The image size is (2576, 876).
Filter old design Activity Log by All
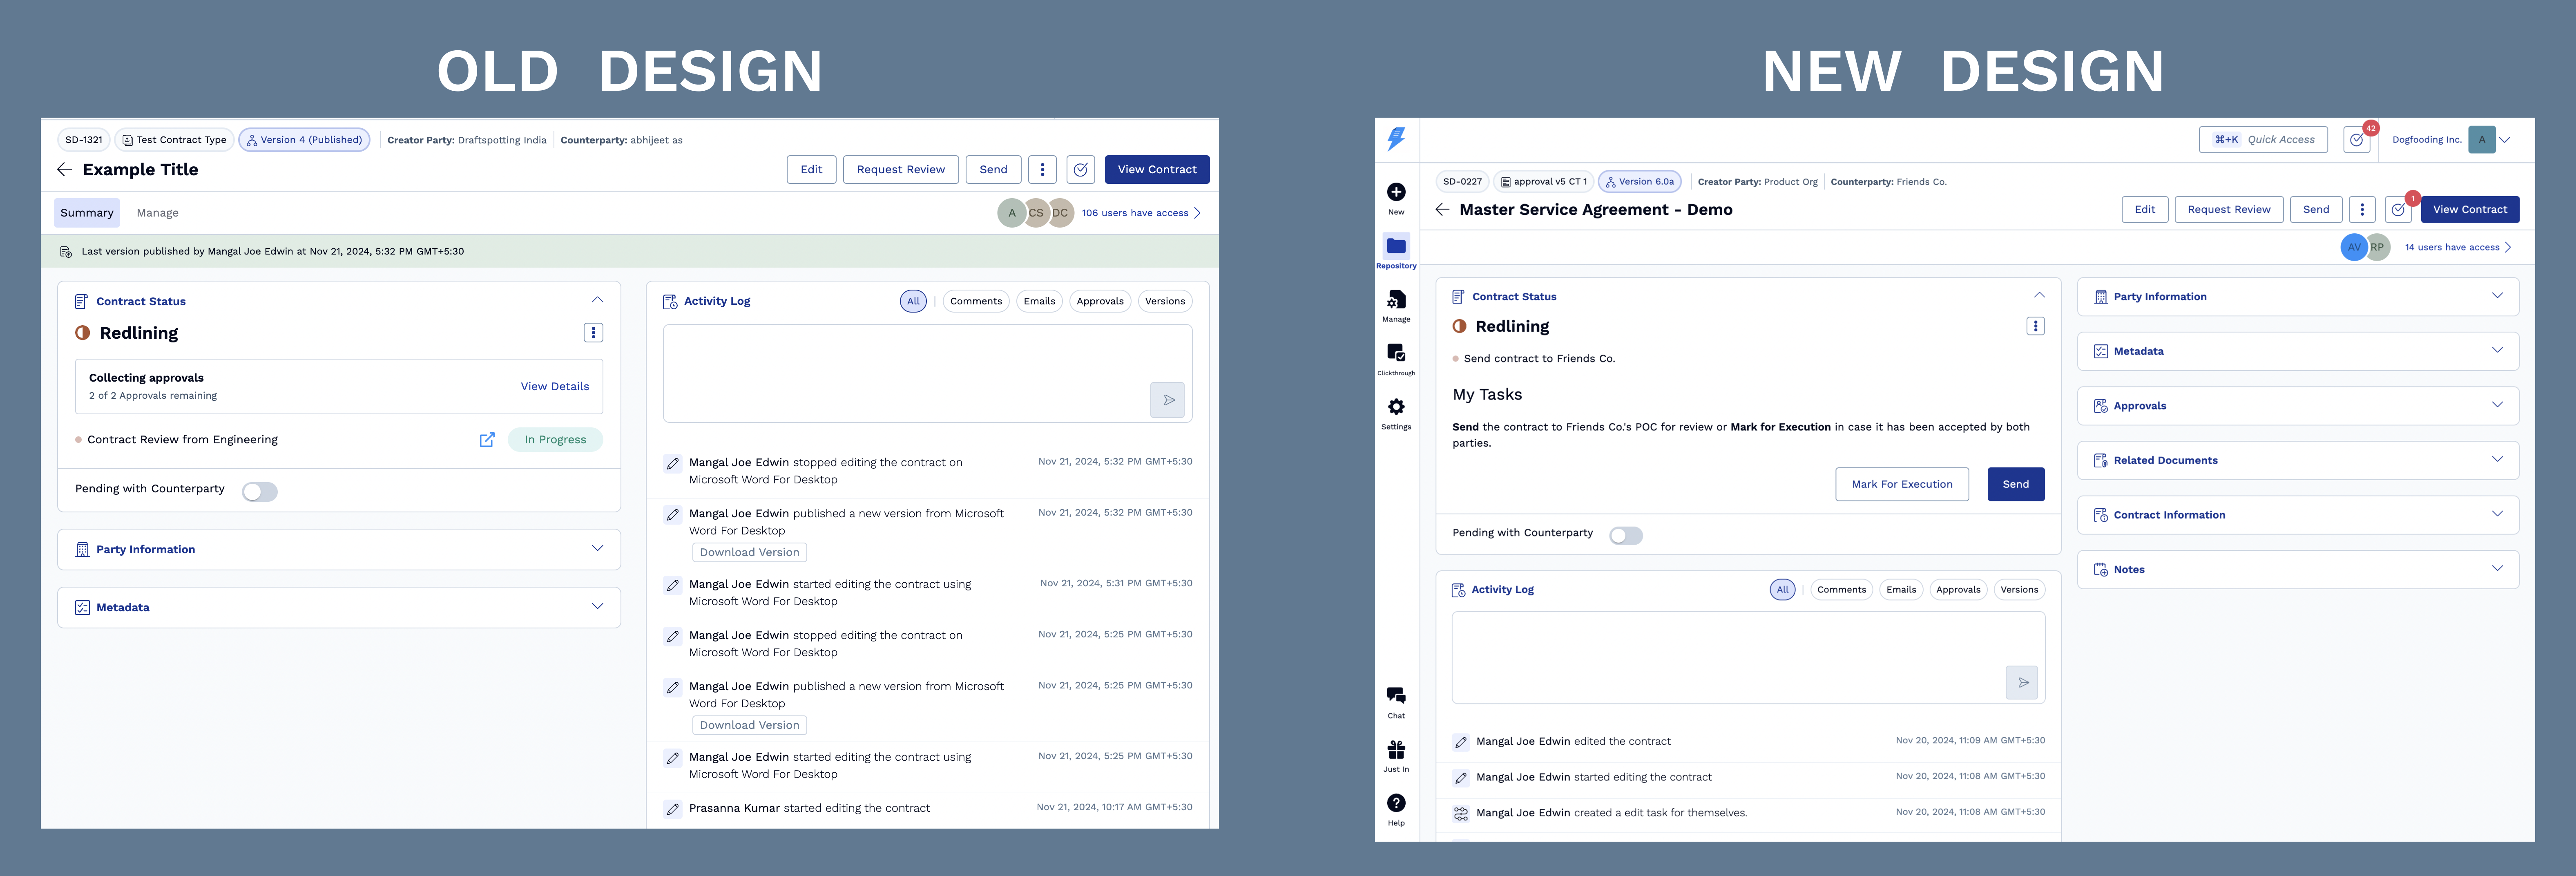pos(913,301)
